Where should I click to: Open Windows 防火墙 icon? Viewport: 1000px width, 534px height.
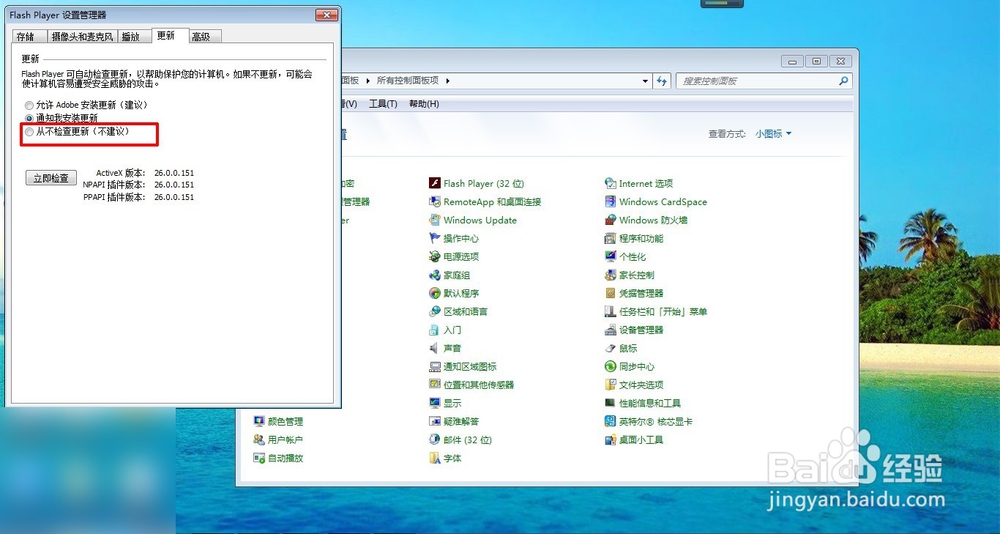coord(610,220)
